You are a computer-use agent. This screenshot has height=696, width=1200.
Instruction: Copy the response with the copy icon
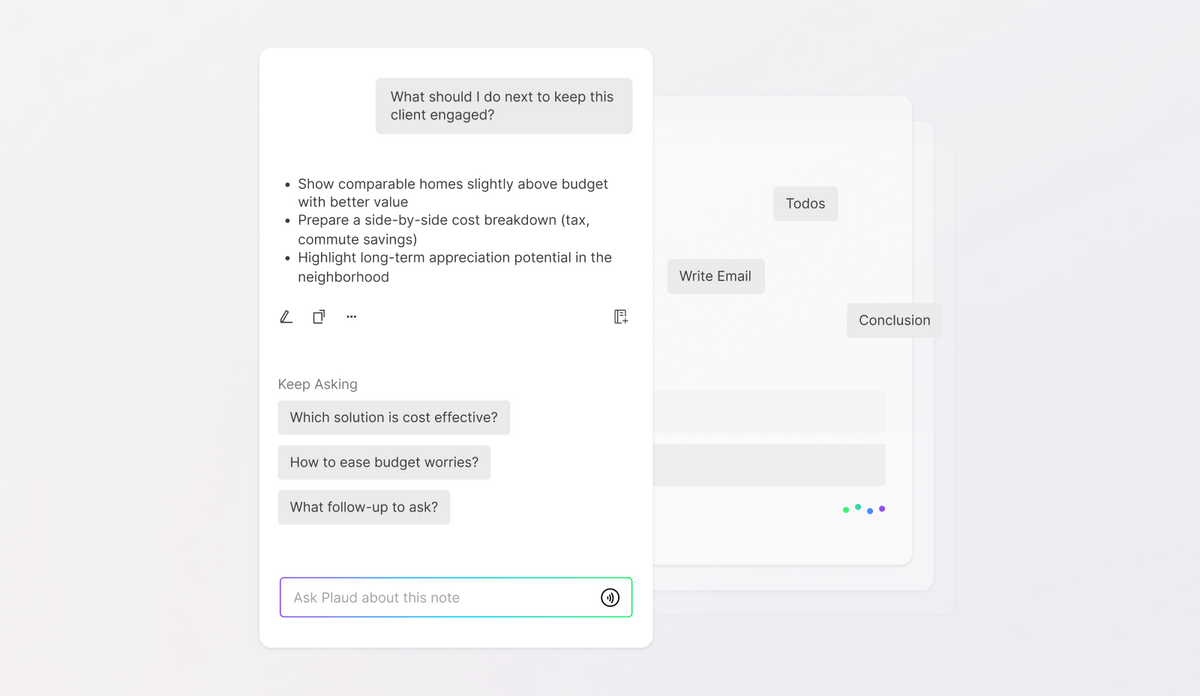click(319, 317)
